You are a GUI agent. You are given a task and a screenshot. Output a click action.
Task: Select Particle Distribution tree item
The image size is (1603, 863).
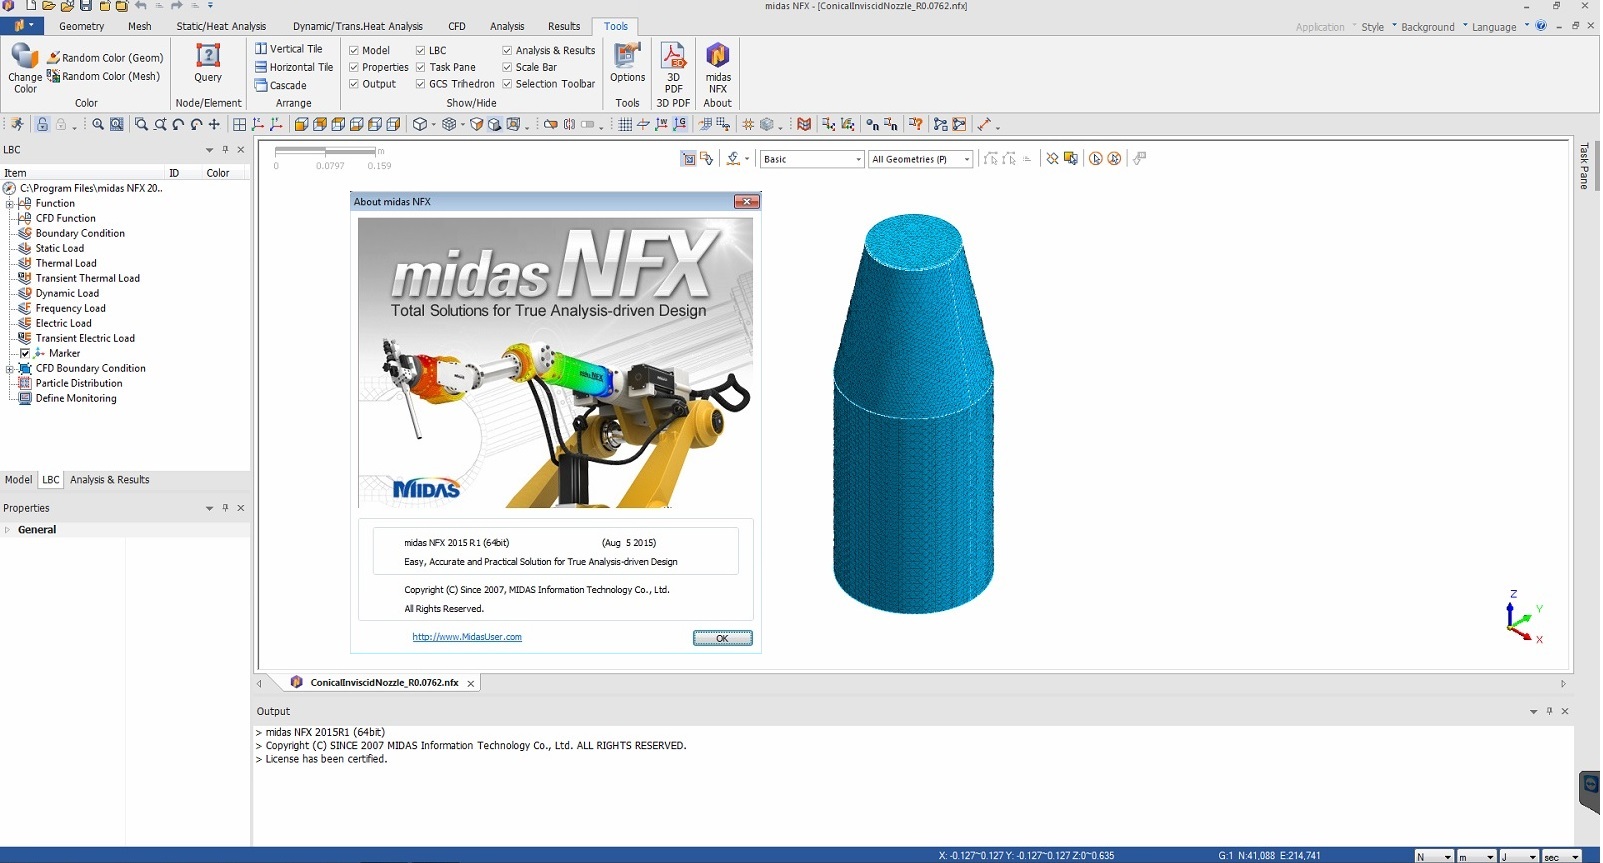pos(79,383)
